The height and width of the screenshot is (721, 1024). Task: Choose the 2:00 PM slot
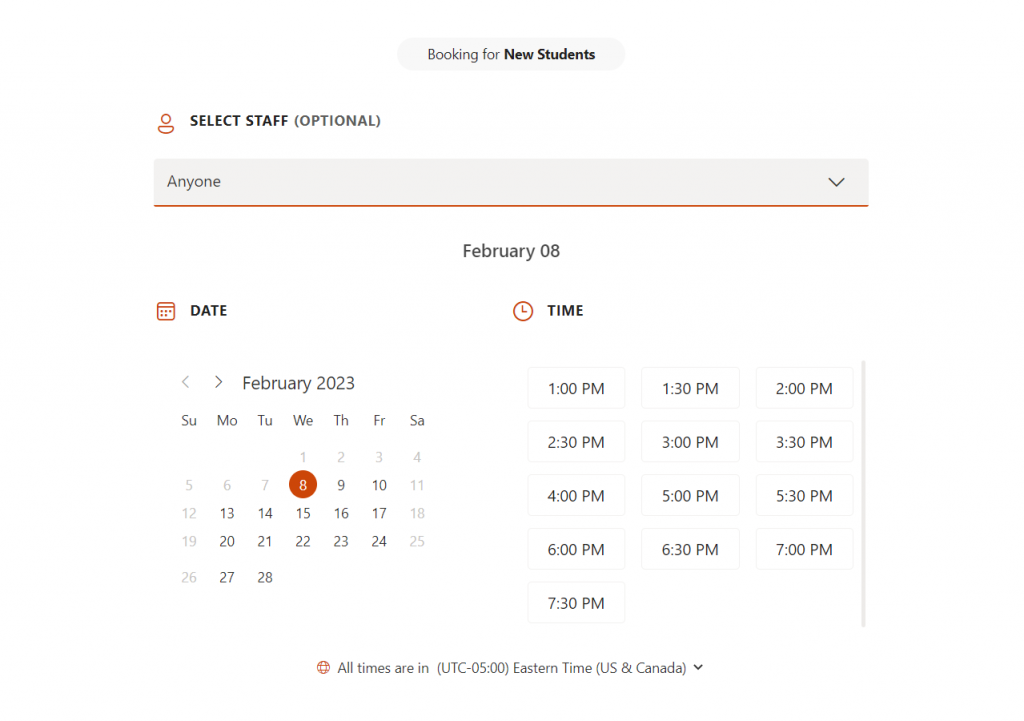(x=804, y=388)
